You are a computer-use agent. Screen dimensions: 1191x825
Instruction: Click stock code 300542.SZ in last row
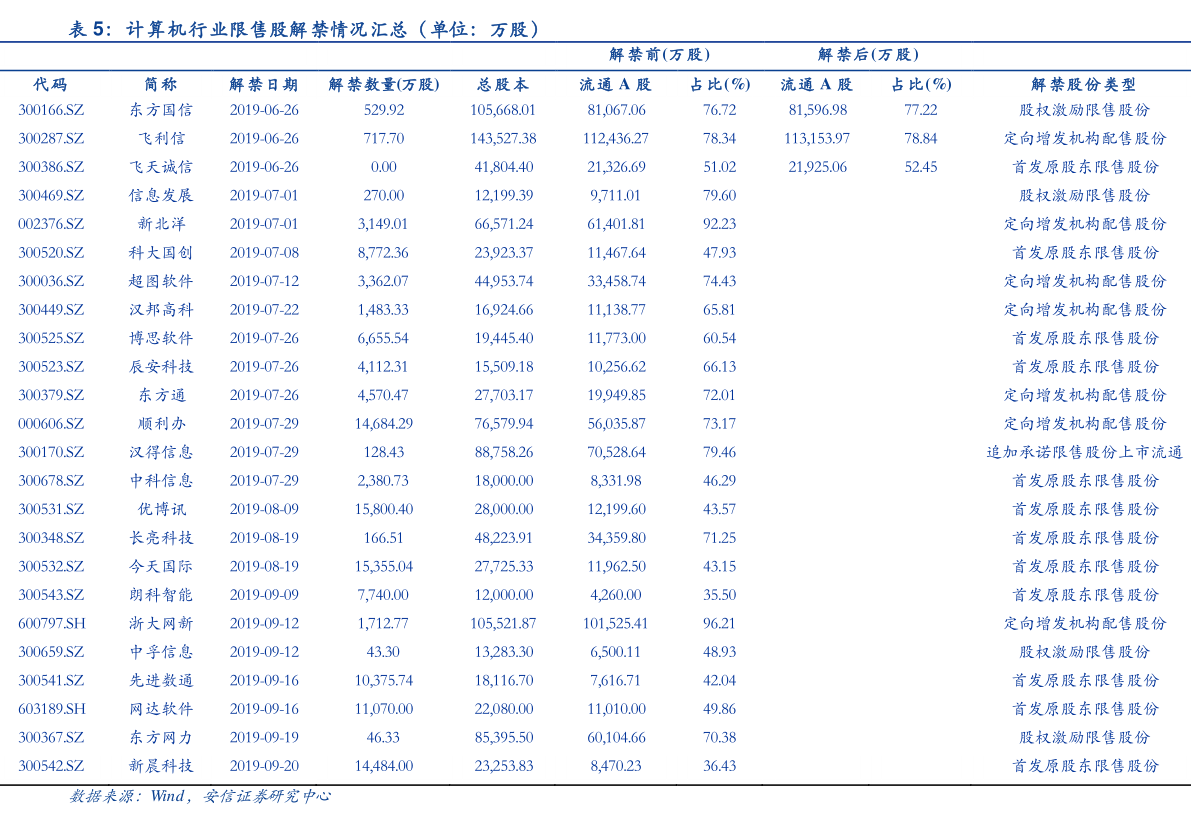(x=51, y=766)
